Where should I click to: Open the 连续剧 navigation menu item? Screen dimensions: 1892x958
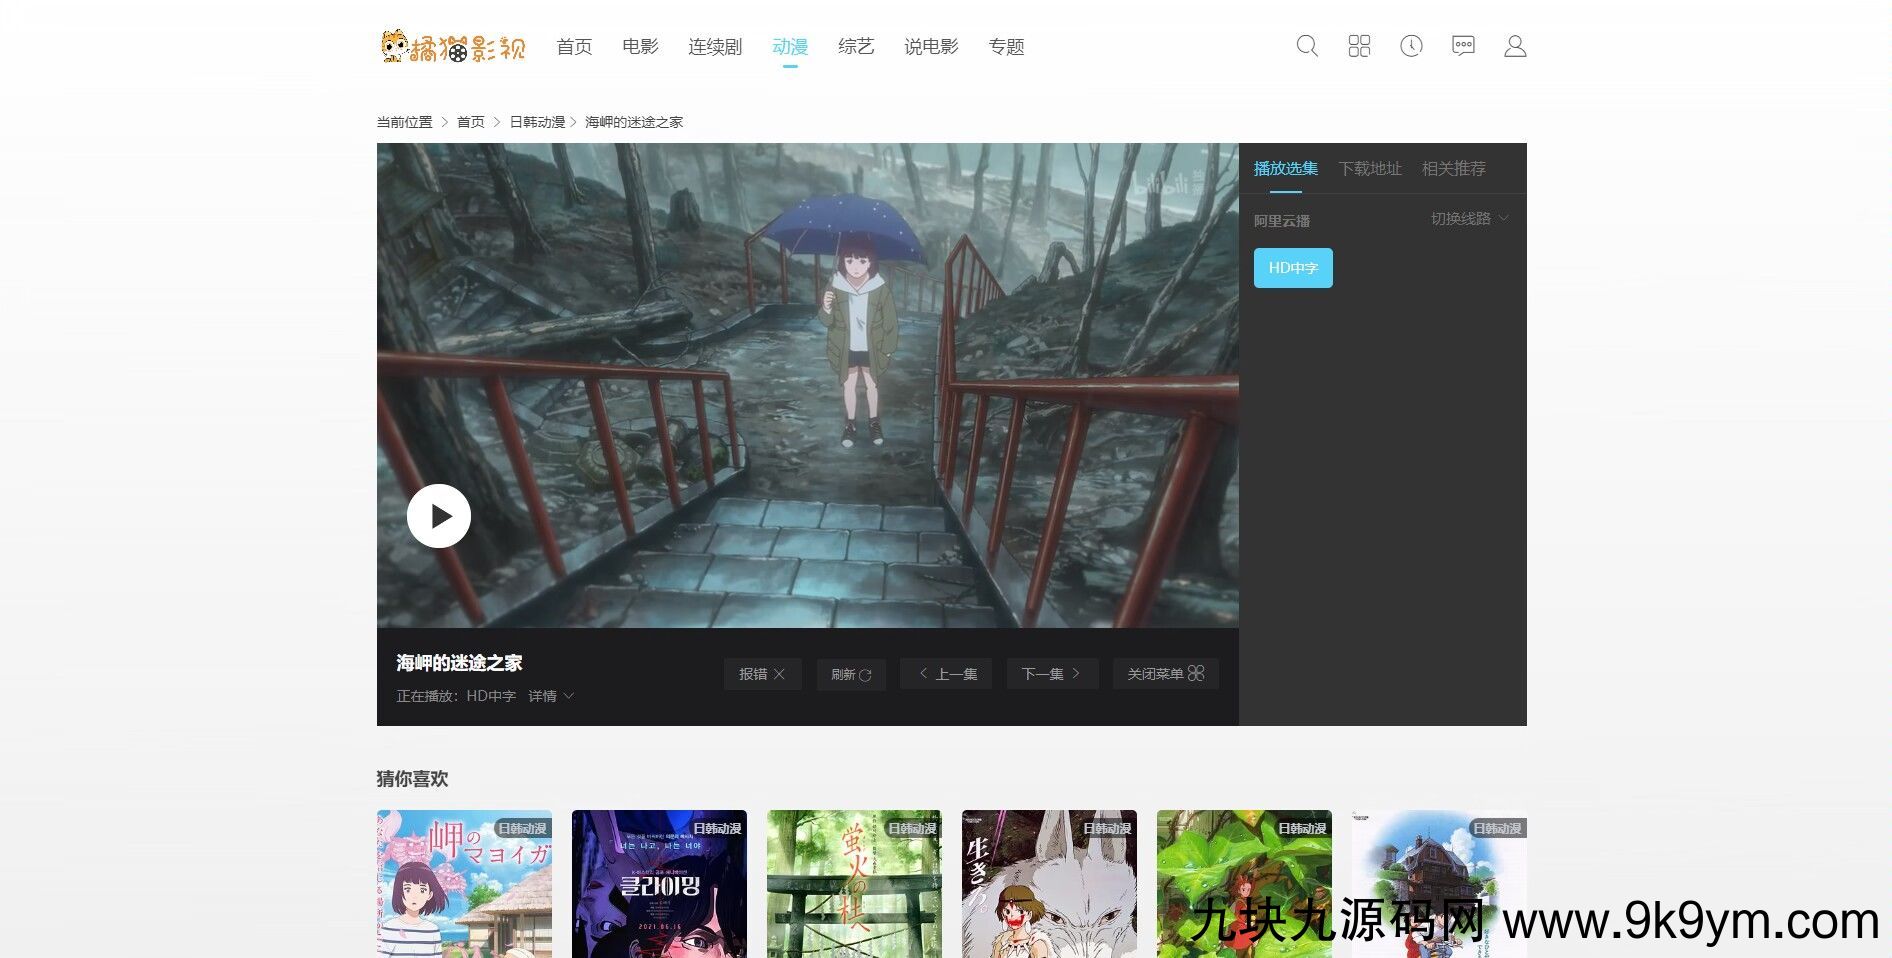(x=715, y=47)
